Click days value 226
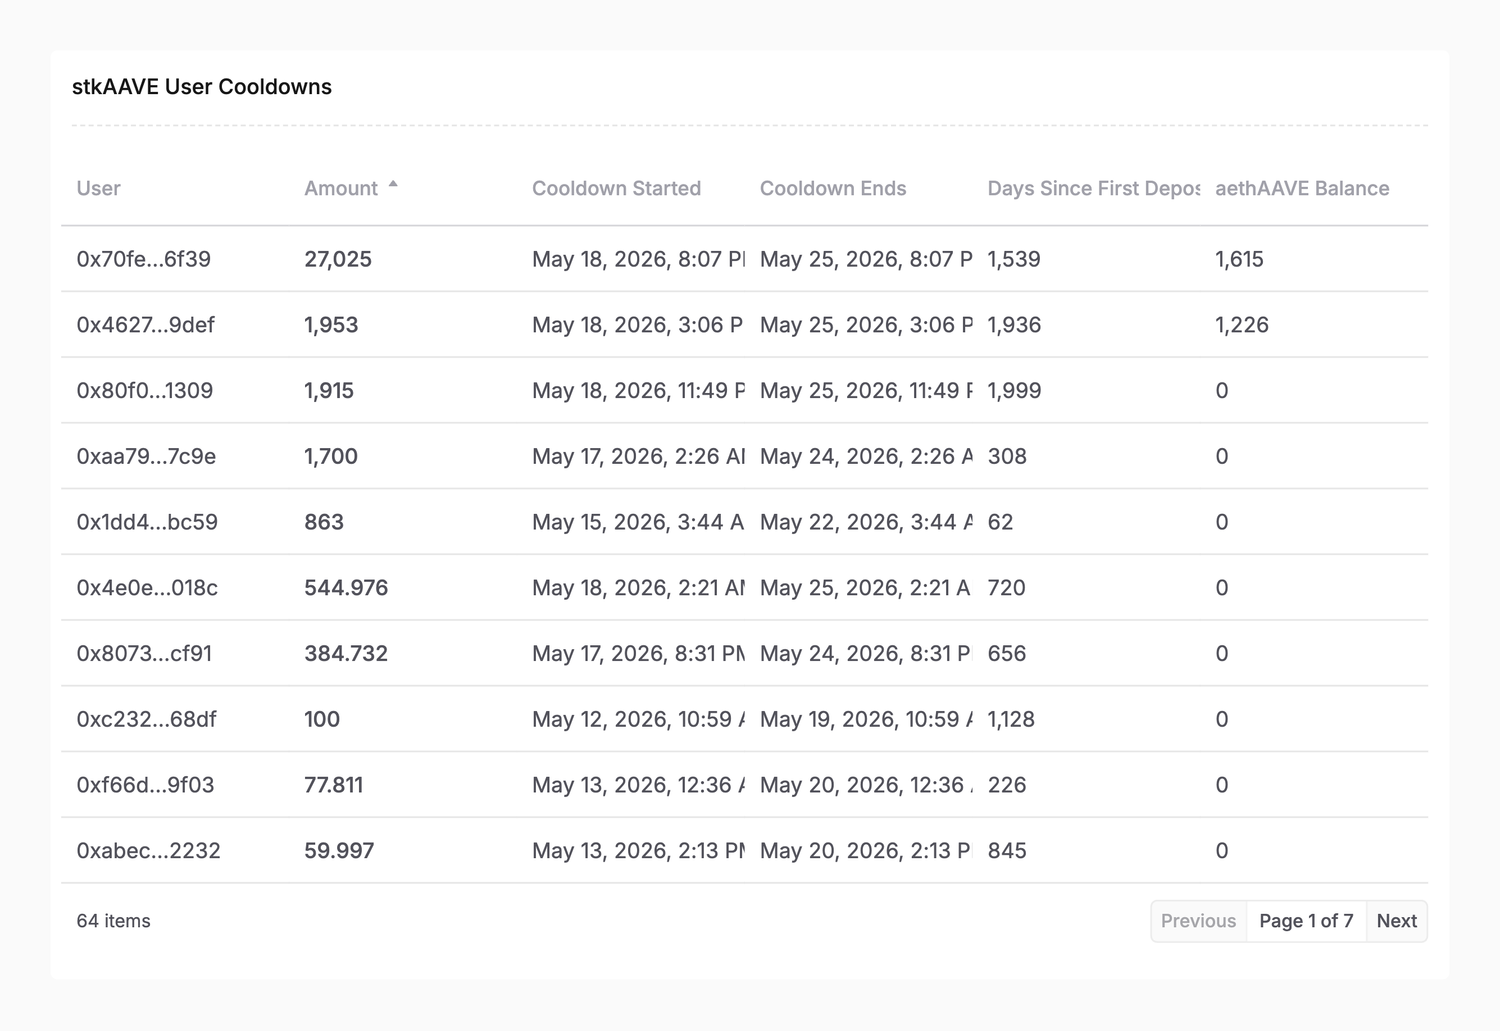 pos(1007,785)
